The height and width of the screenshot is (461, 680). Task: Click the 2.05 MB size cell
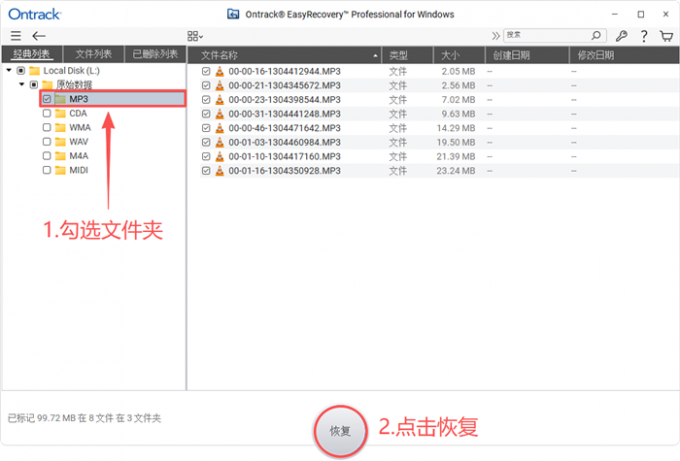[x=458, y=71]
